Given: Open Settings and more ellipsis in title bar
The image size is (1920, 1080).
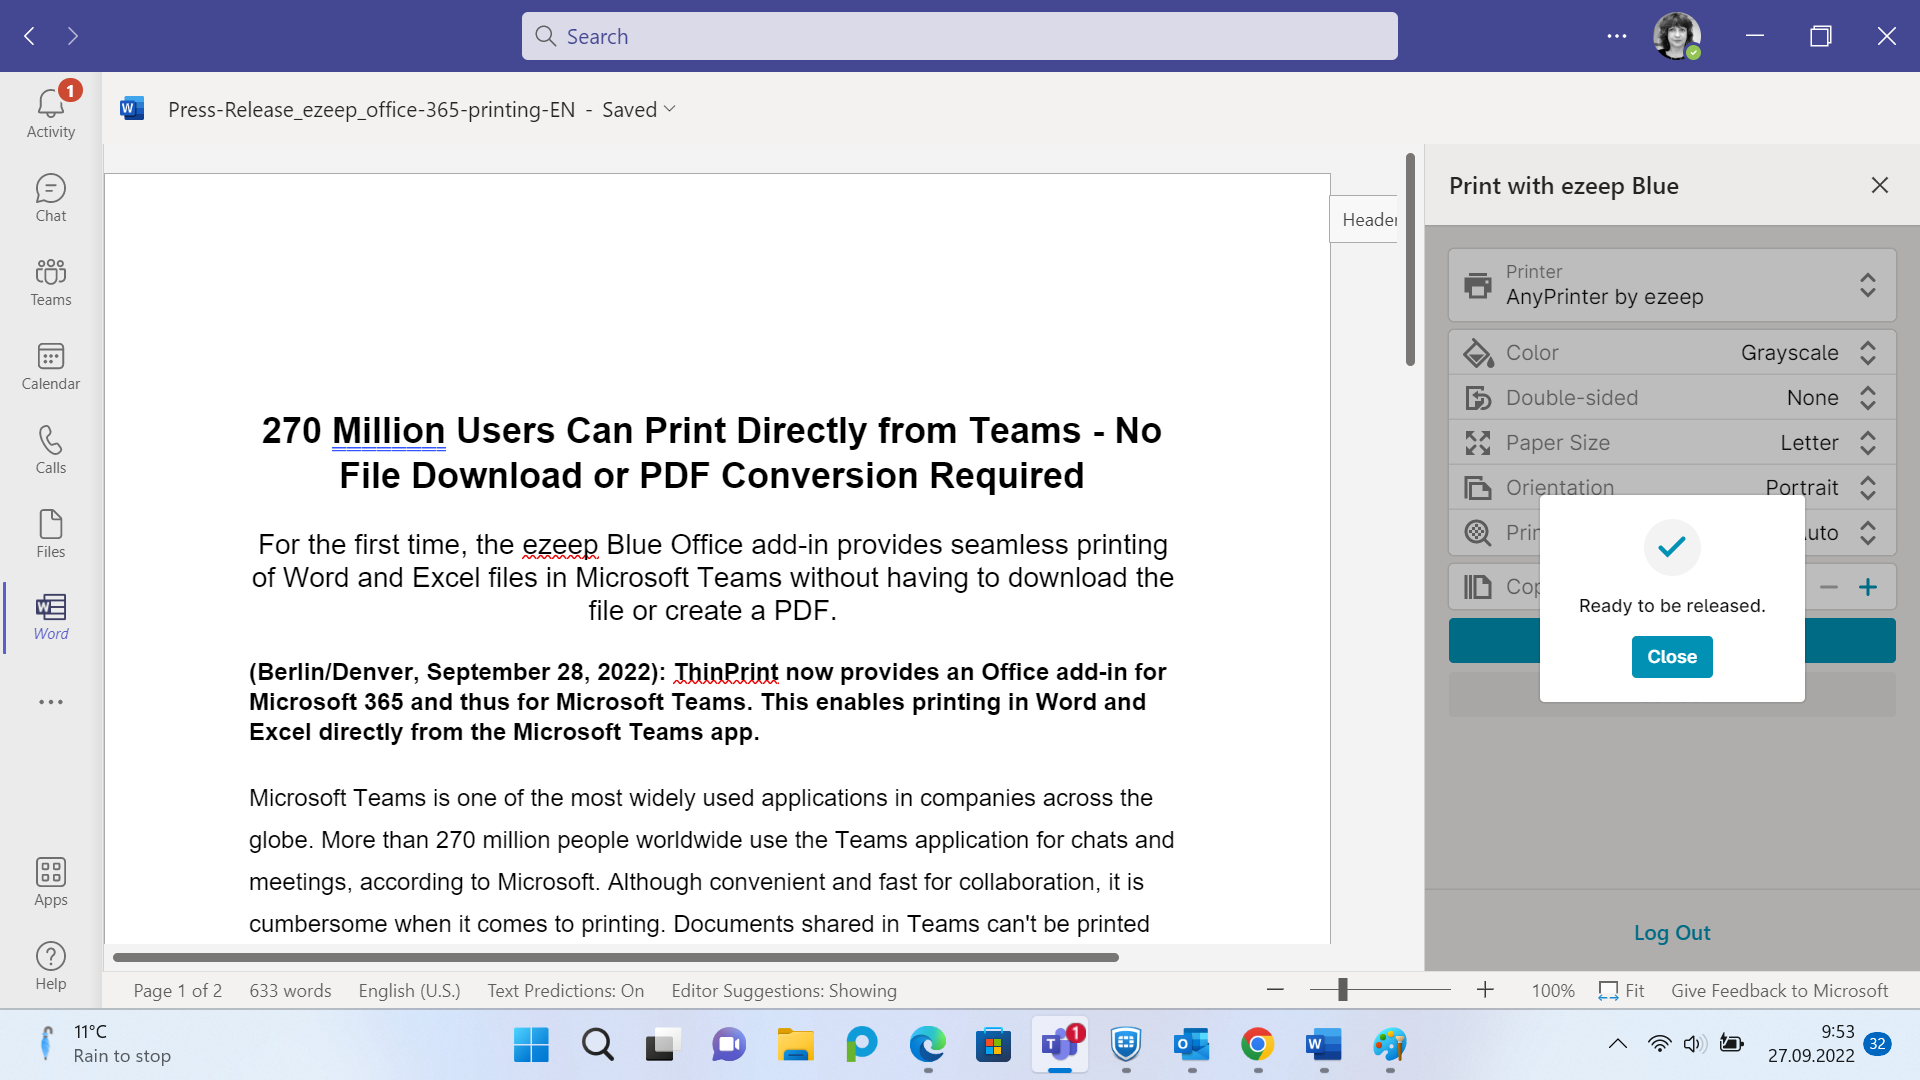Looking at the screenshot, I should point(1617,36).
